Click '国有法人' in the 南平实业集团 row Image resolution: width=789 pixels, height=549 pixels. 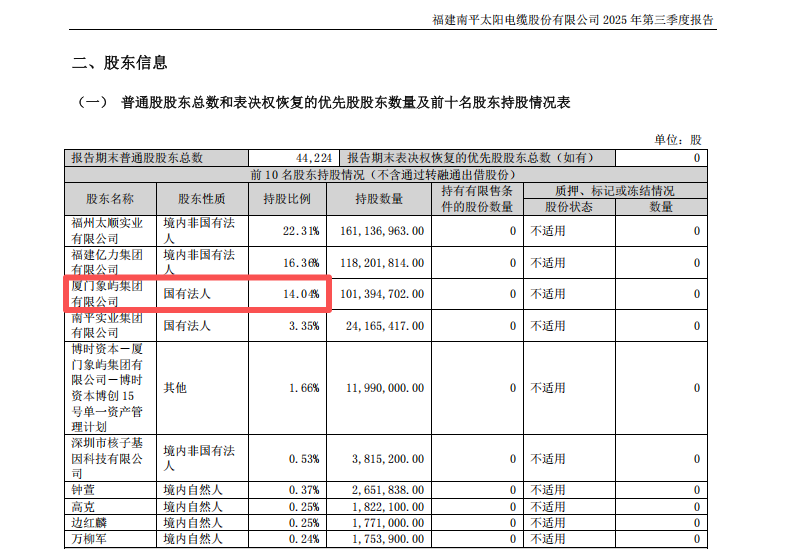187,326
